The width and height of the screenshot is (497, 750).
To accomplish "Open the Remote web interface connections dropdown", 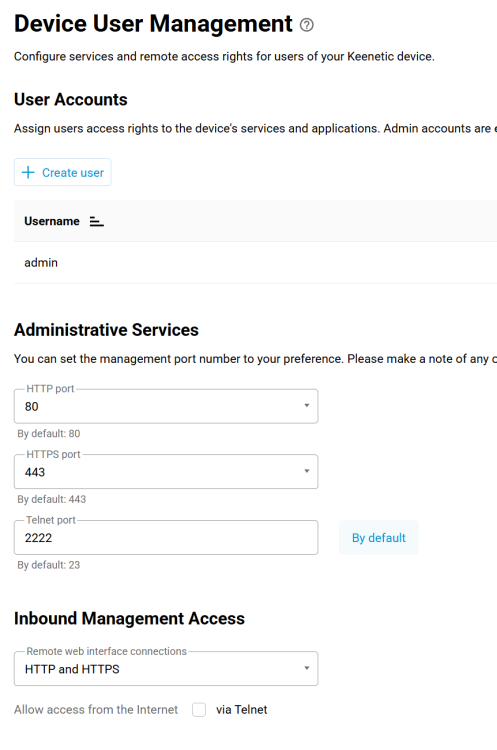I will click(x=166, y=669).
